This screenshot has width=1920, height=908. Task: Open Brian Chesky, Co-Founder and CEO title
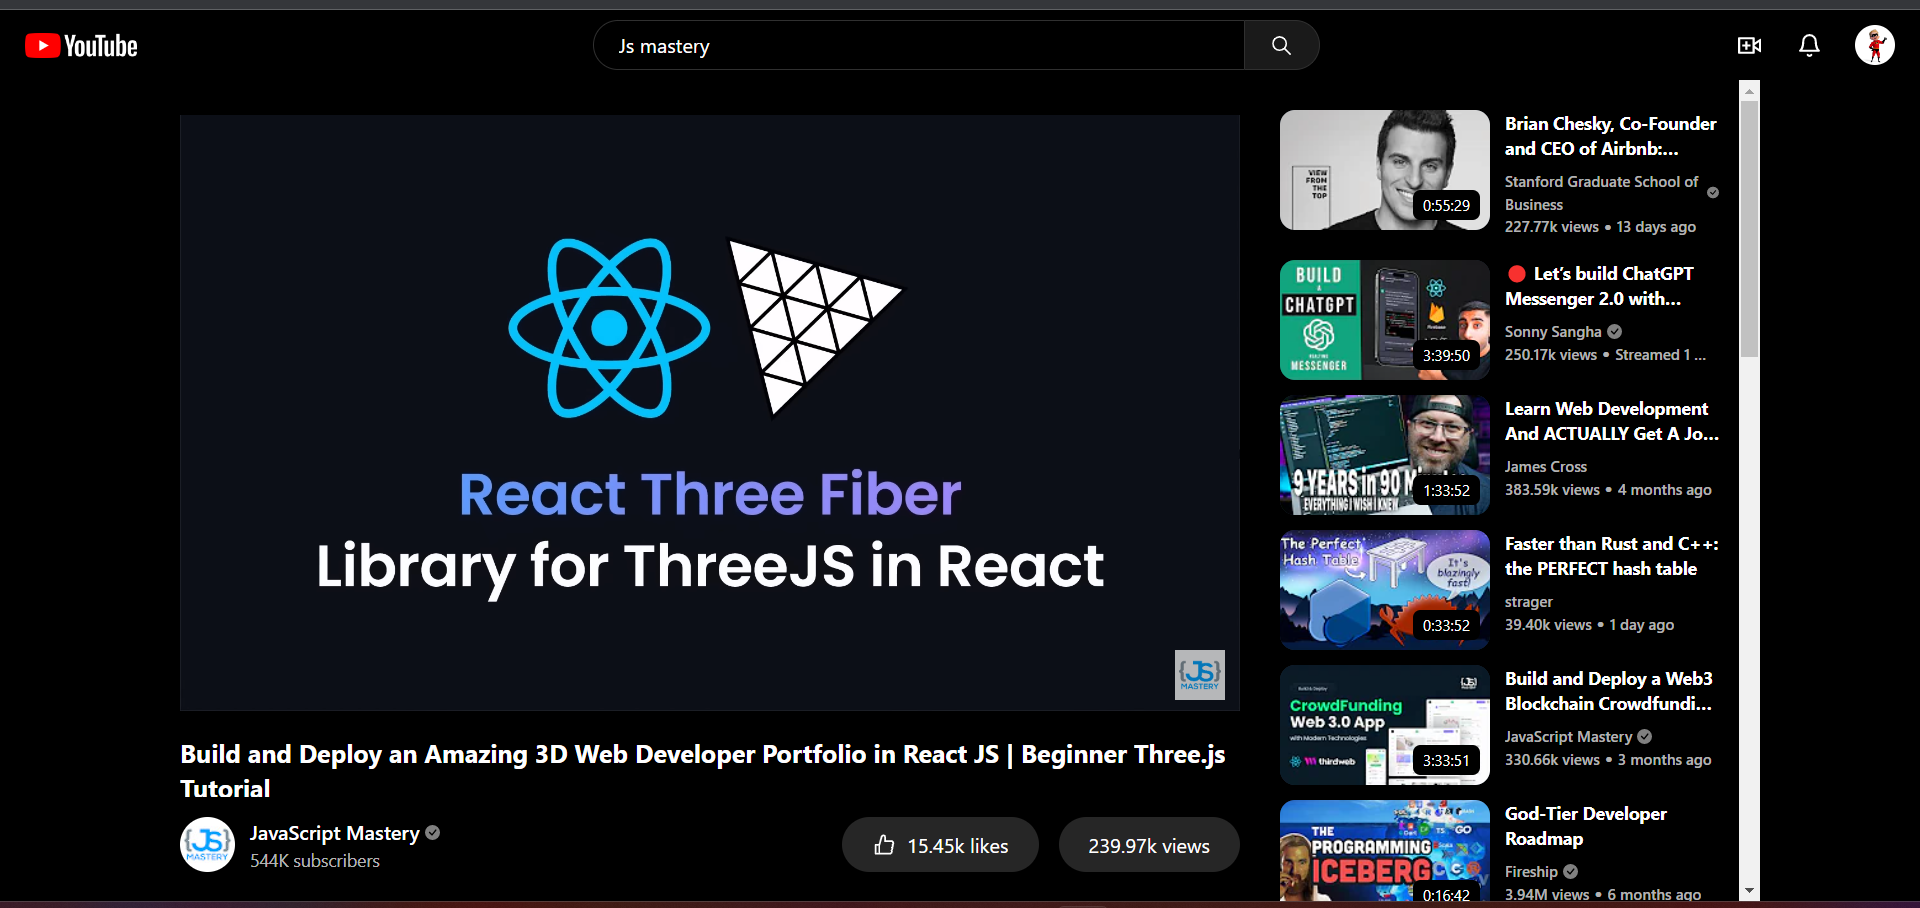click(1611, 136)
